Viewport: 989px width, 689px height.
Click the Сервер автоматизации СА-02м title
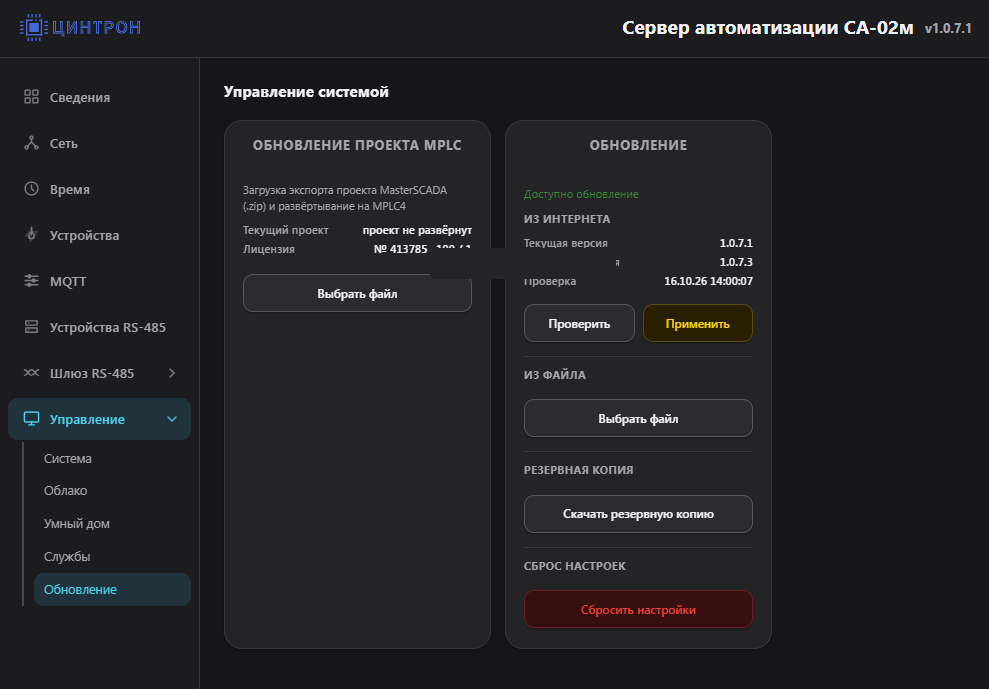tap(768, 28)
